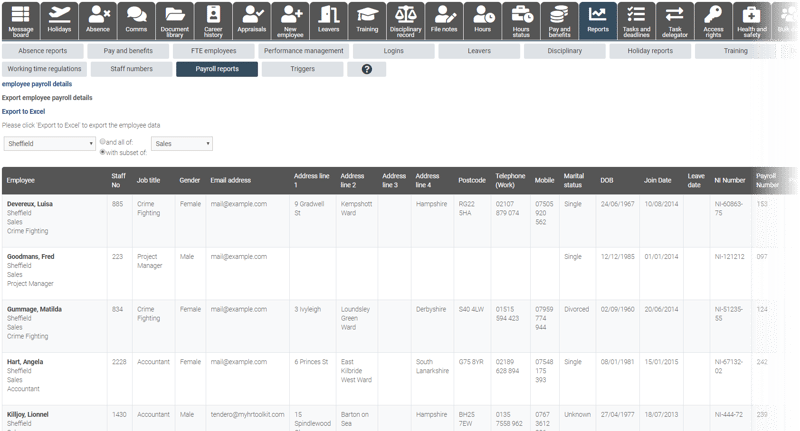Click staff number 885 cell
The height and width of the screenshot is (431, 800).
(x=118, y=204)
